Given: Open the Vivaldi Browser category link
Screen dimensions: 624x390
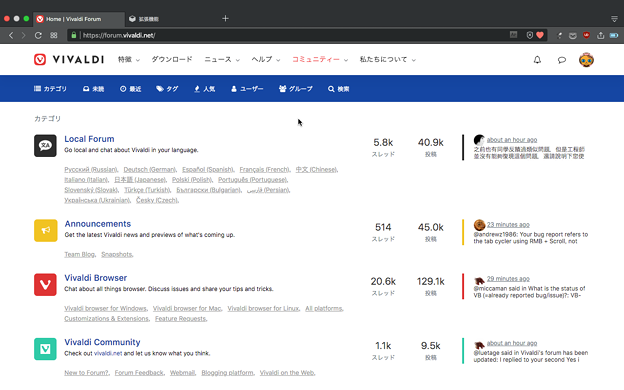Looking at the screenshot, I should tap(96, 278).
